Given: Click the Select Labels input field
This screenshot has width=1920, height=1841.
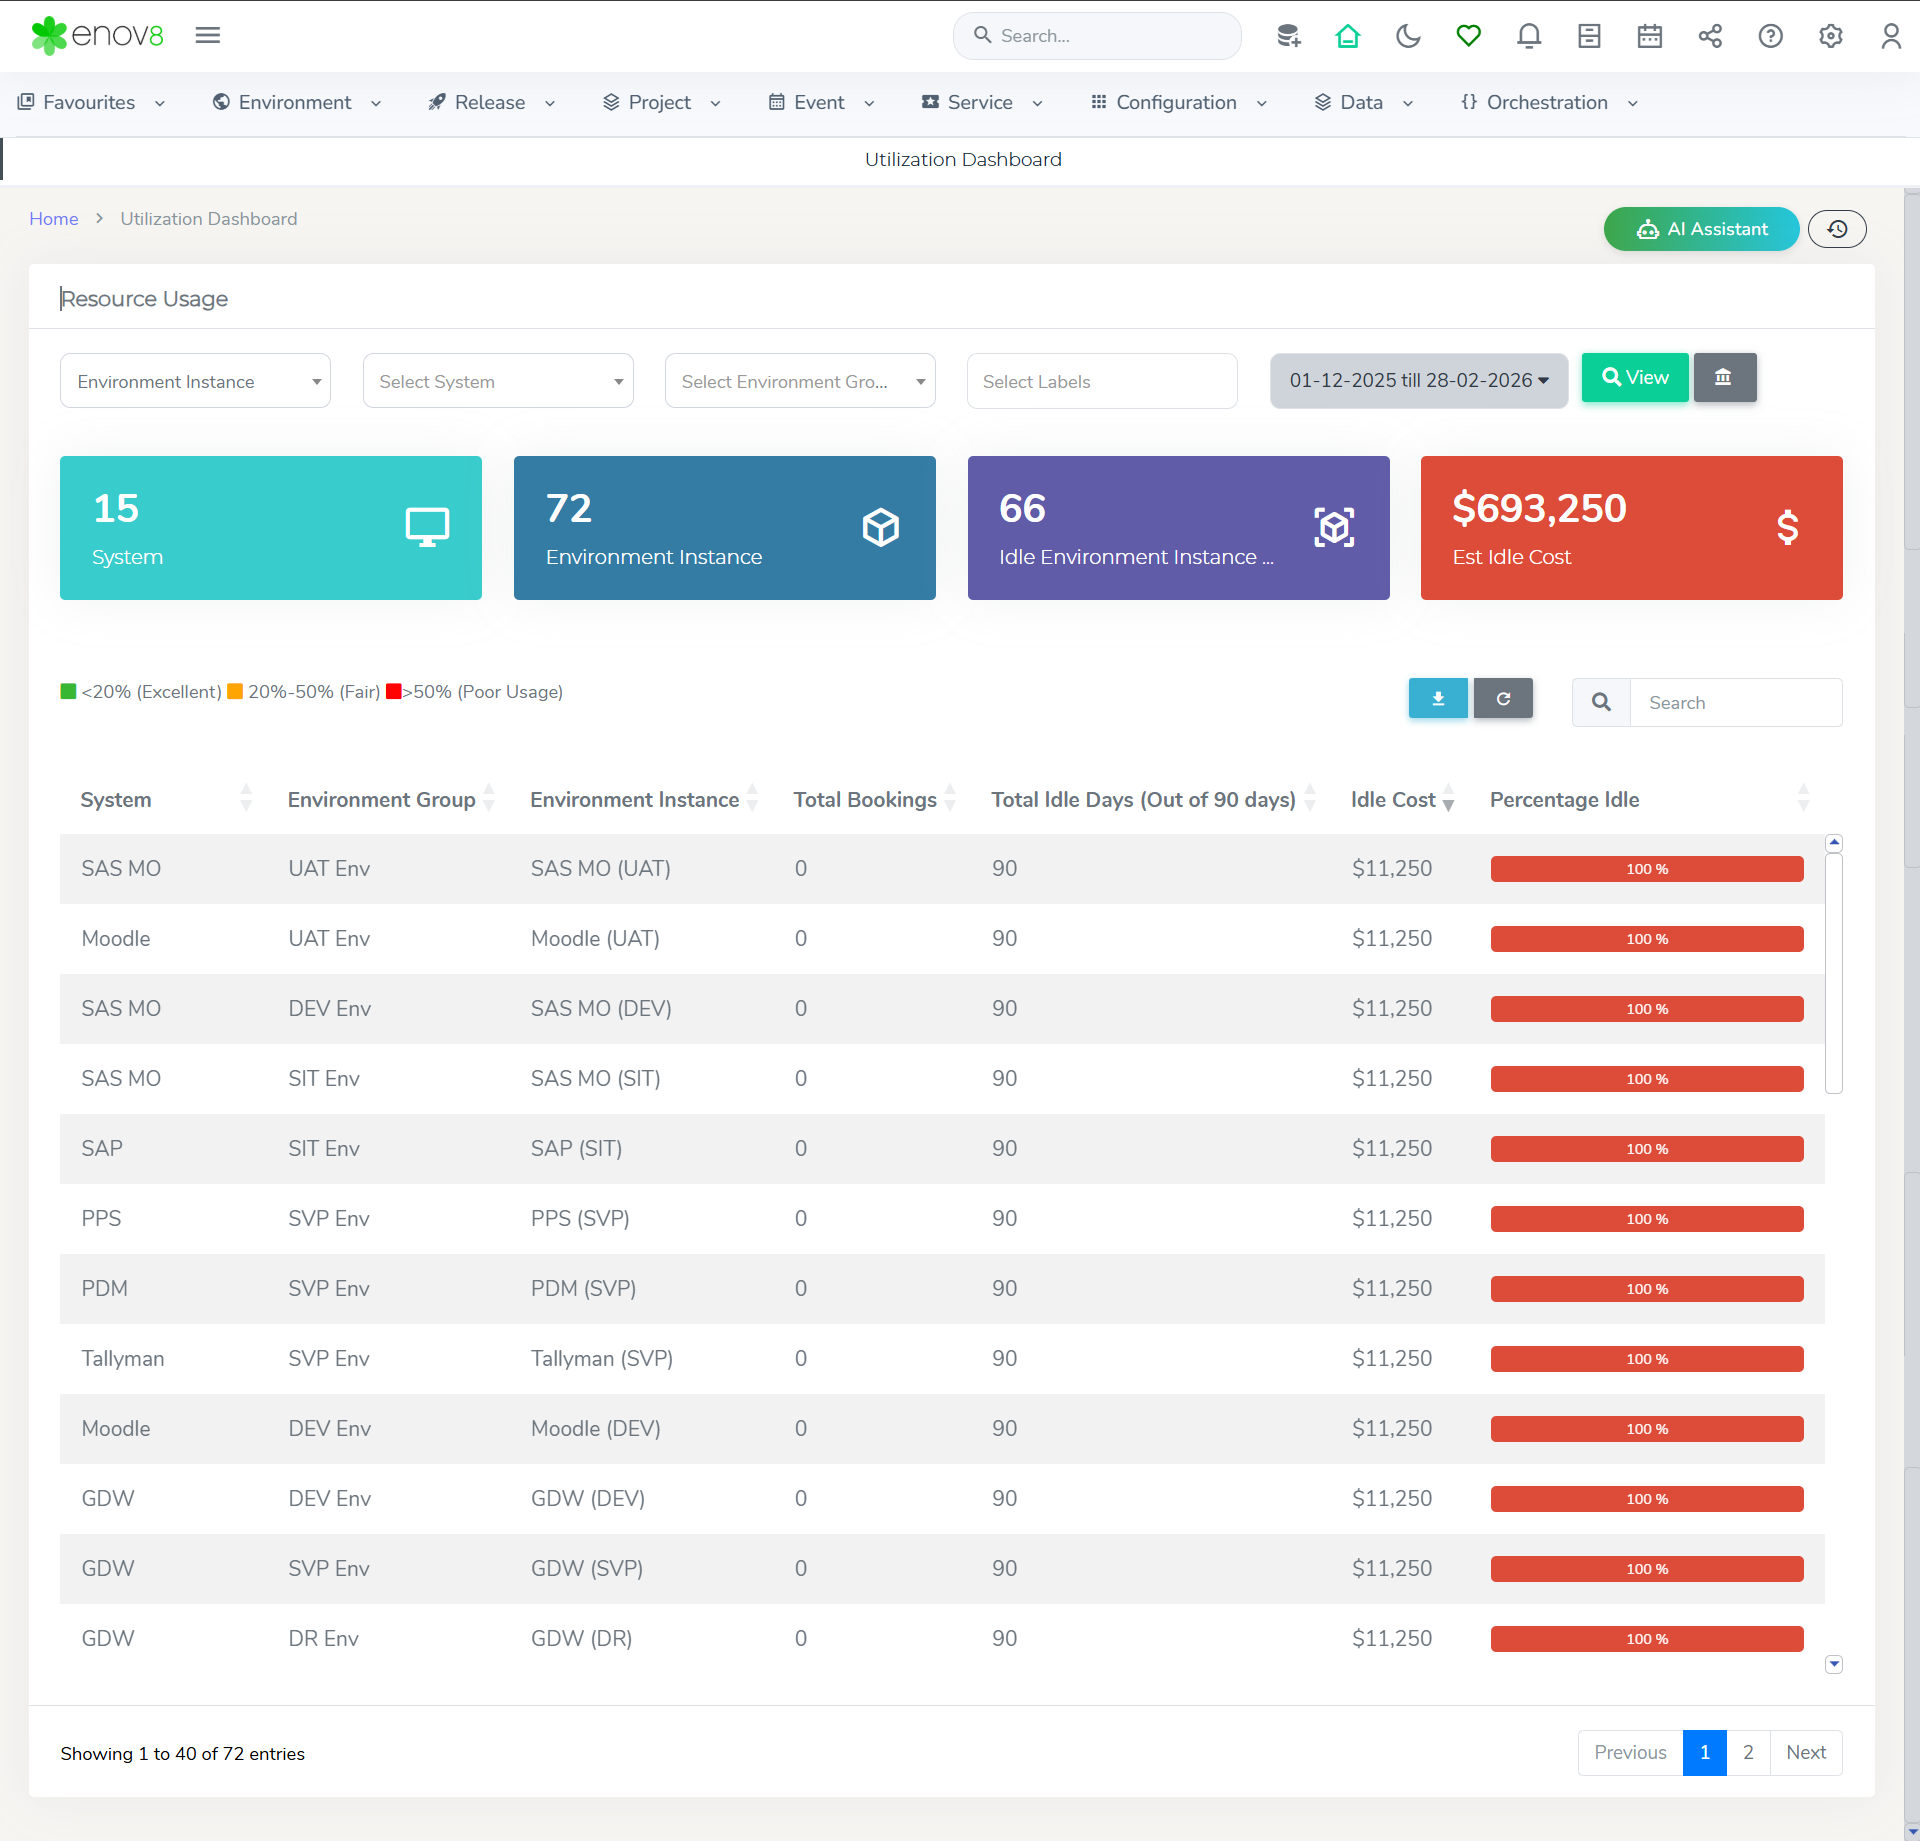Looking at the screenshot, I should coord(1101,381).
